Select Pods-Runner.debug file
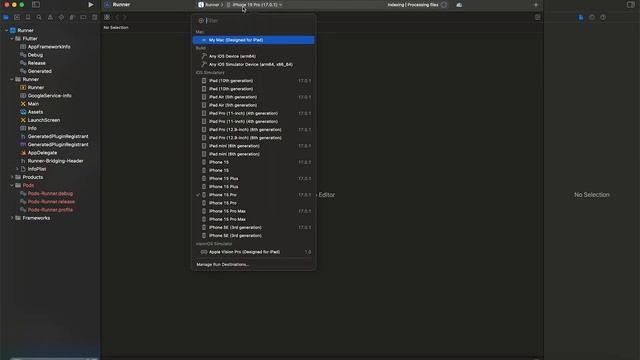The height and width of the screenshot is (360, 640). (x=50, y=193)
